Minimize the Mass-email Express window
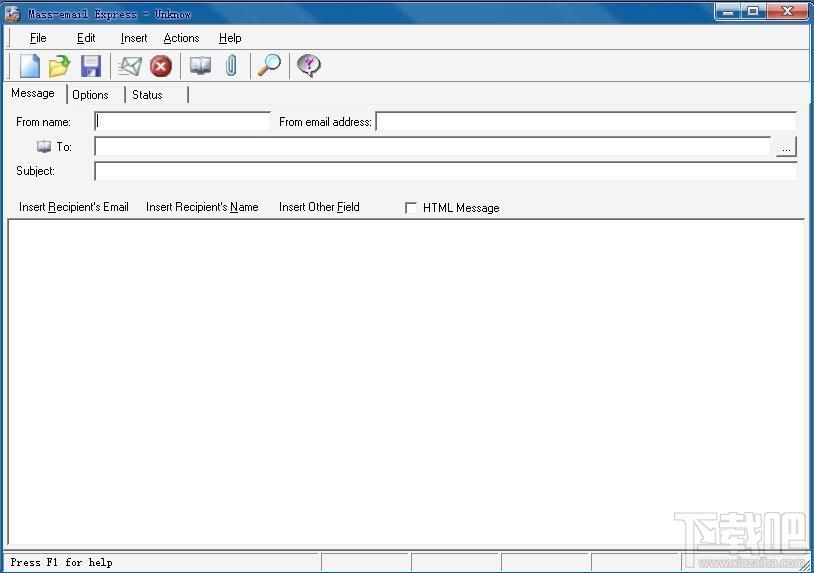814x573 pixels. pyautogui.click(x=727, y=11)
